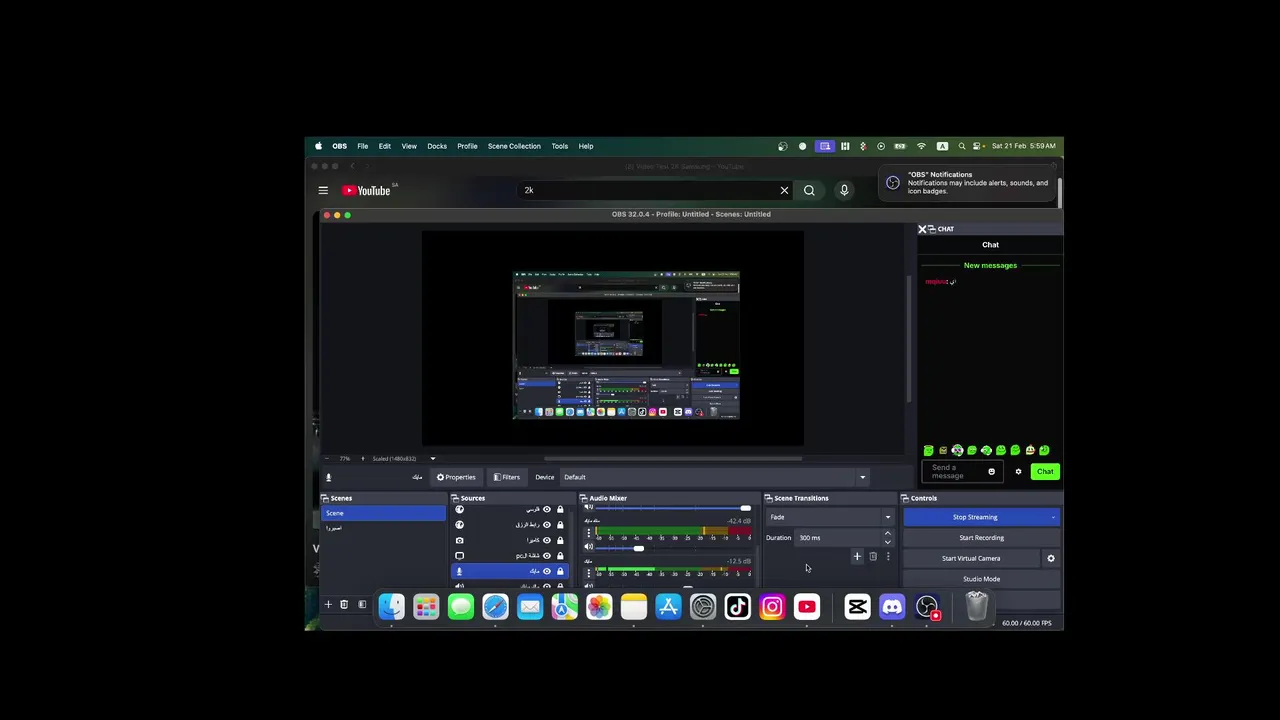
Task: Open virtual camera settings gear
Action: 1051,558
